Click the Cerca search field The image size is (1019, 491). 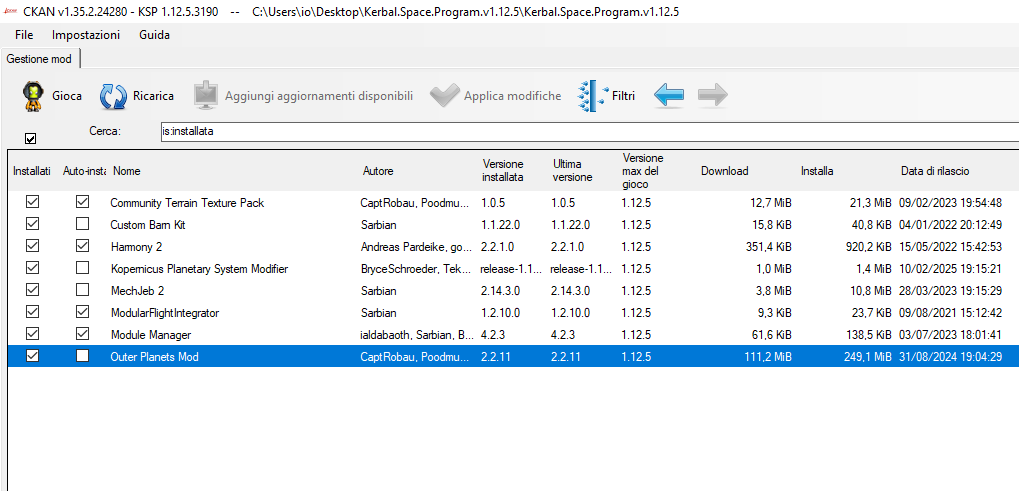point(589,132)
